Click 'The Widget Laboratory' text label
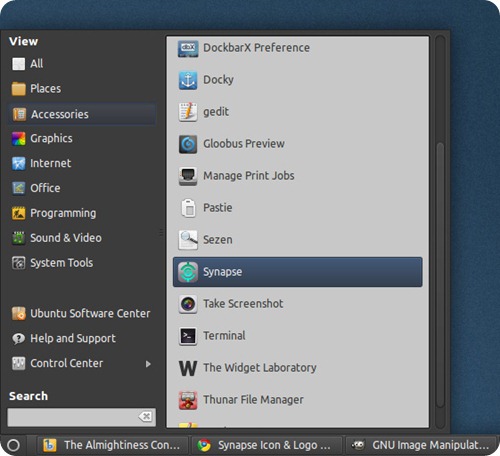This screenshot has height=456, width=500. [260, 368]
